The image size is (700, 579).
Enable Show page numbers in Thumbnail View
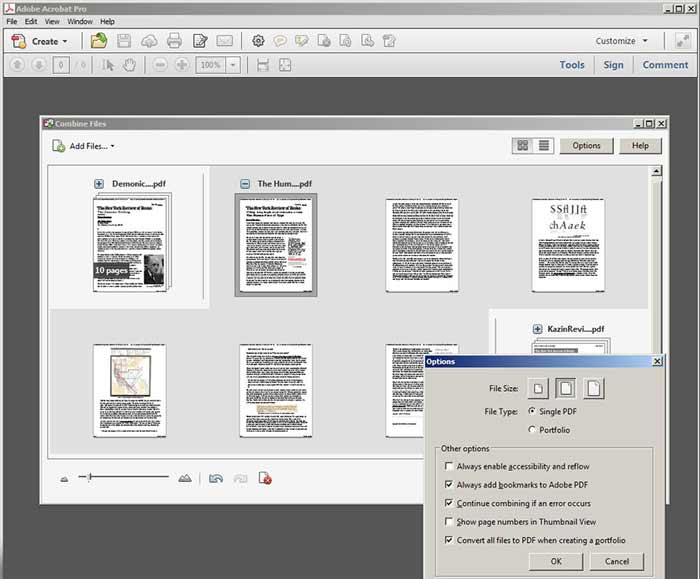coord(449,521)
